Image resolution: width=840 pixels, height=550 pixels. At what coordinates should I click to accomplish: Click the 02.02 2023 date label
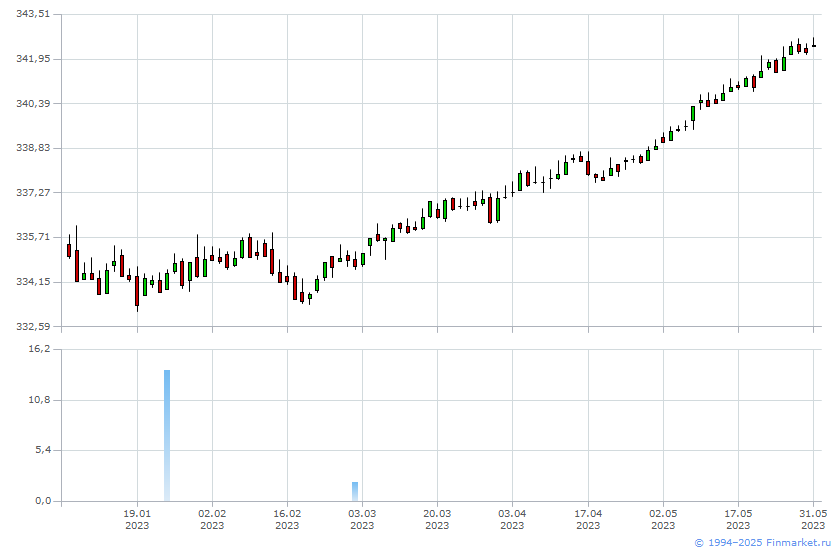pos(212,519)
